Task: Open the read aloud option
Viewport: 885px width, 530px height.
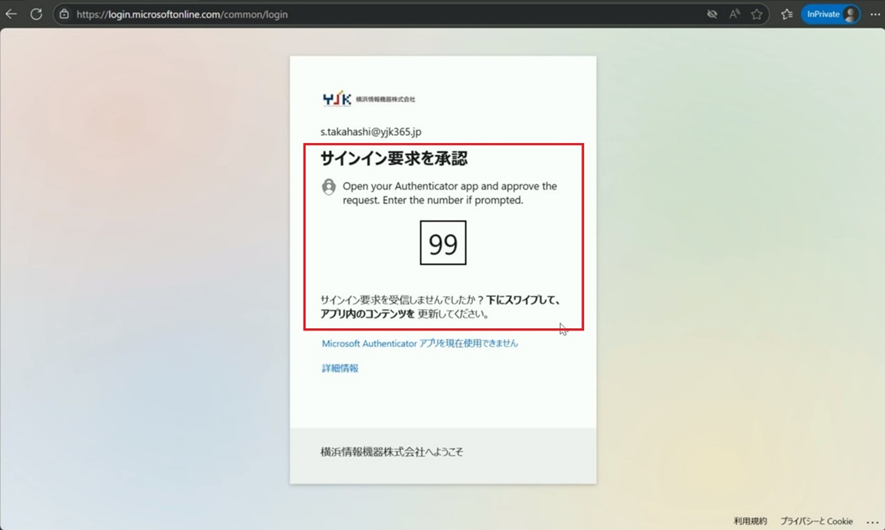Action: pos(734,15)
